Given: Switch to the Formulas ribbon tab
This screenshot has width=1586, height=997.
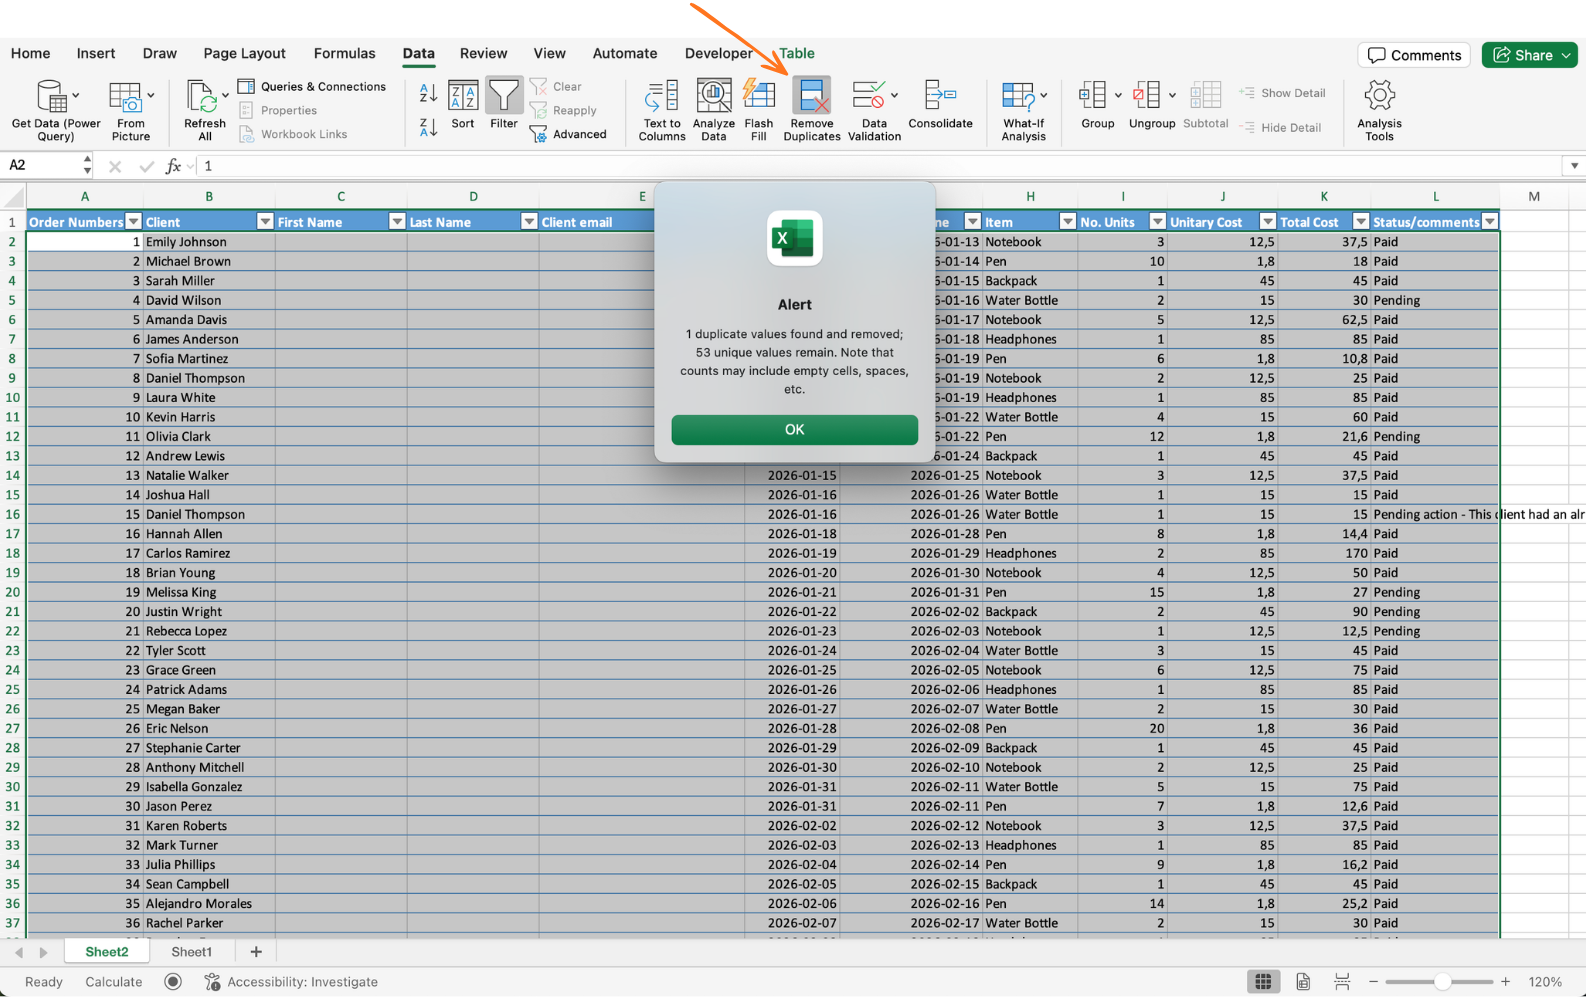Looking at the screenshot, I should (x=344, y=54).
